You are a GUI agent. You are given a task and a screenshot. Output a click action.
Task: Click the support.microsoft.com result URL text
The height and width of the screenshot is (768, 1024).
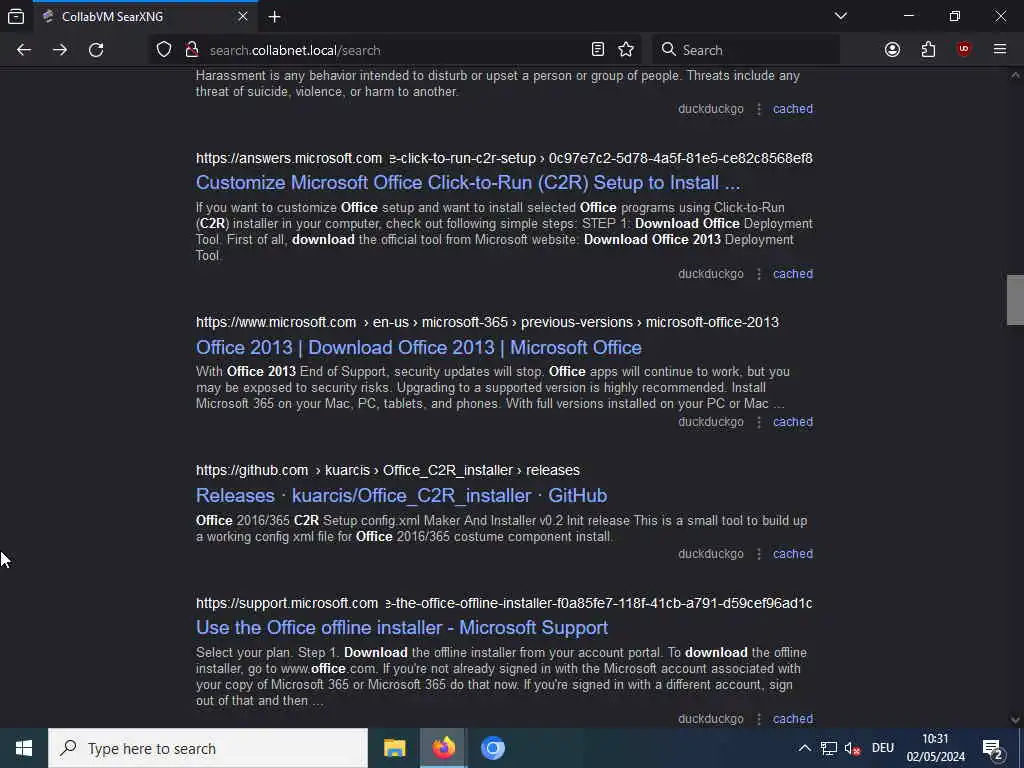pos(504,603)
